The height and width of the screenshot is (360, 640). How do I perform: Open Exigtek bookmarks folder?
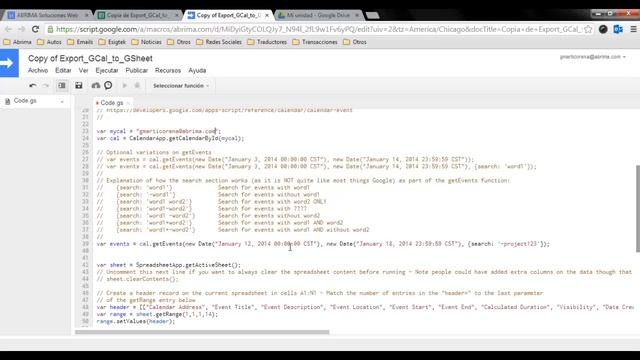coord(112,42)
